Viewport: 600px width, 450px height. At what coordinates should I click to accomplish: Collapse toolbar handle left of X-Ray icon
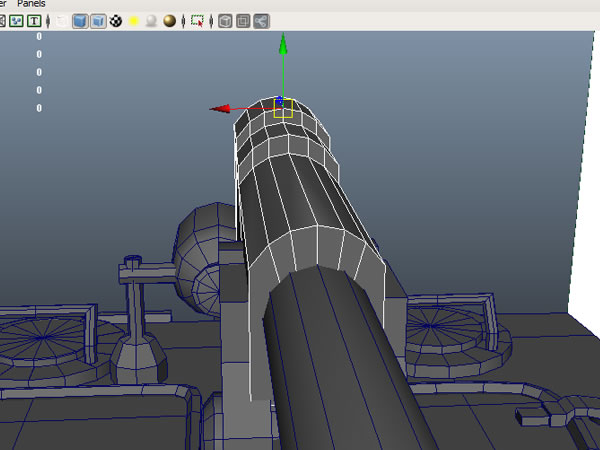tap(211, 21)
